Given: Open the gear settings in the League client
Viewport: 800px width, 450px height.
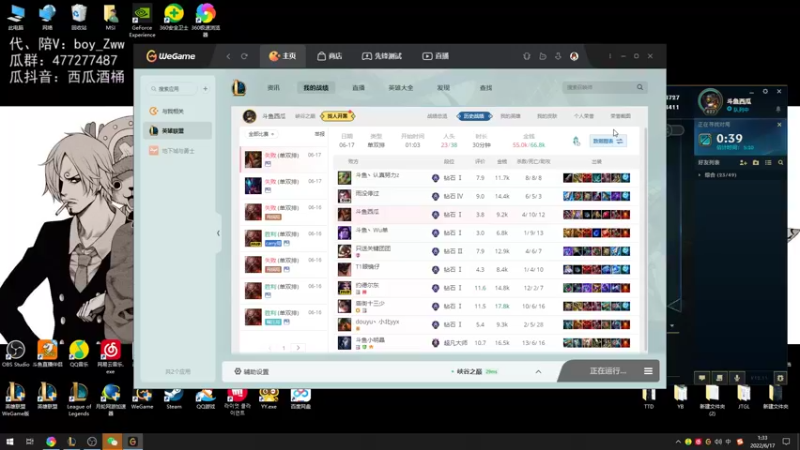Looking at the screenshot, I should [780, 378].
